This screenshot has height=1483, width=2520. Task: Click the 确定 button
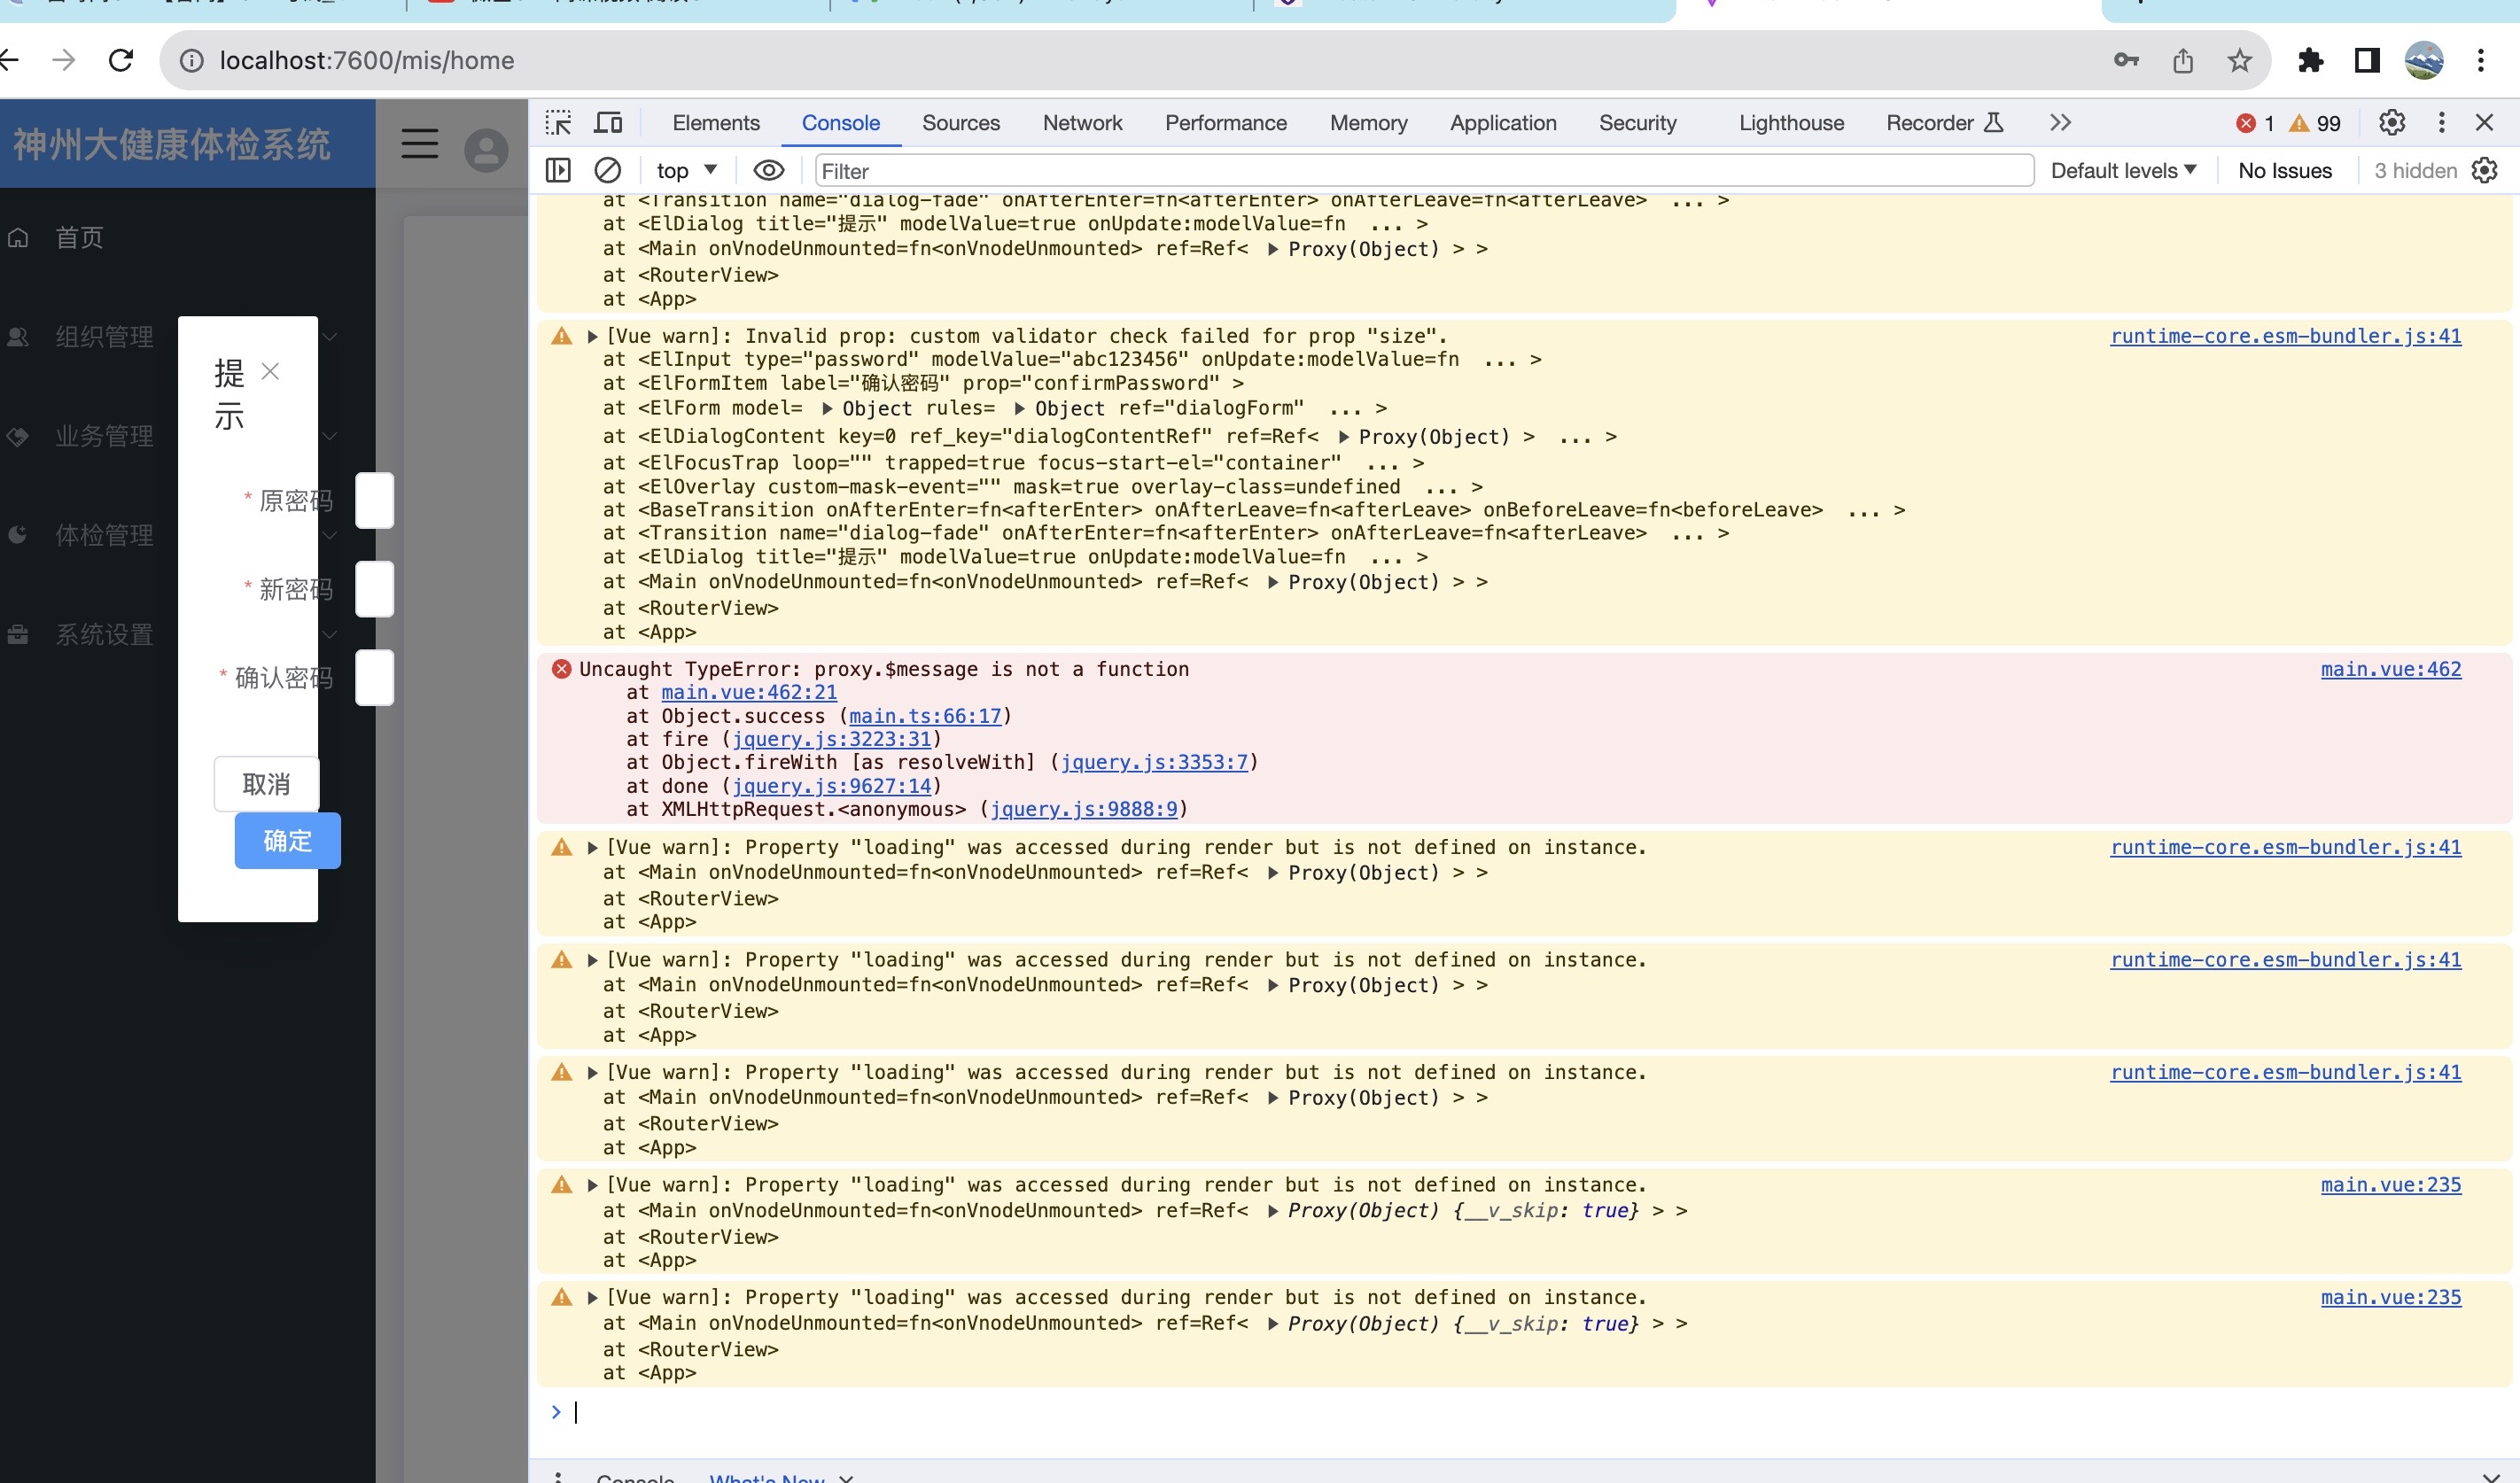pos(288,841)
